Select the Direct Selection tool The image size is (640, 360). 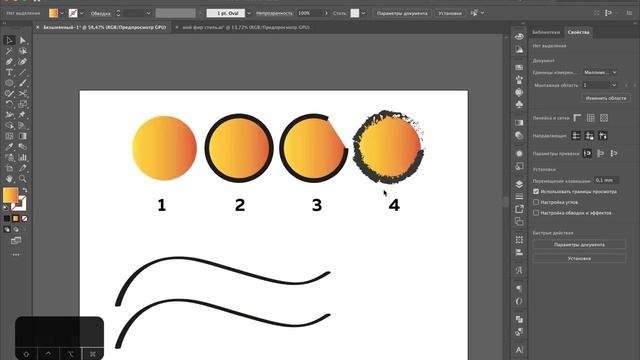pyautogui.click(x=22, y=40)
